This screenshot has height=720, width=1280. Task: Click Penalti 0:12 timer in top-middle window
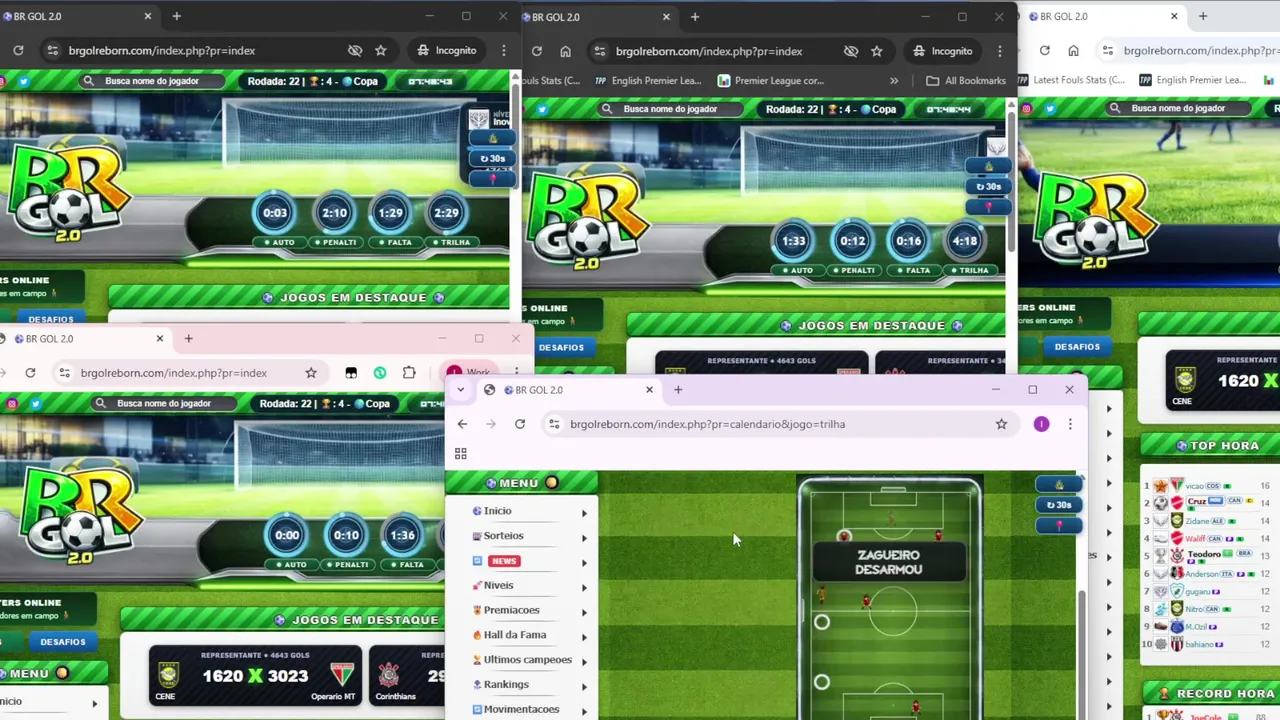click(853, 241)
